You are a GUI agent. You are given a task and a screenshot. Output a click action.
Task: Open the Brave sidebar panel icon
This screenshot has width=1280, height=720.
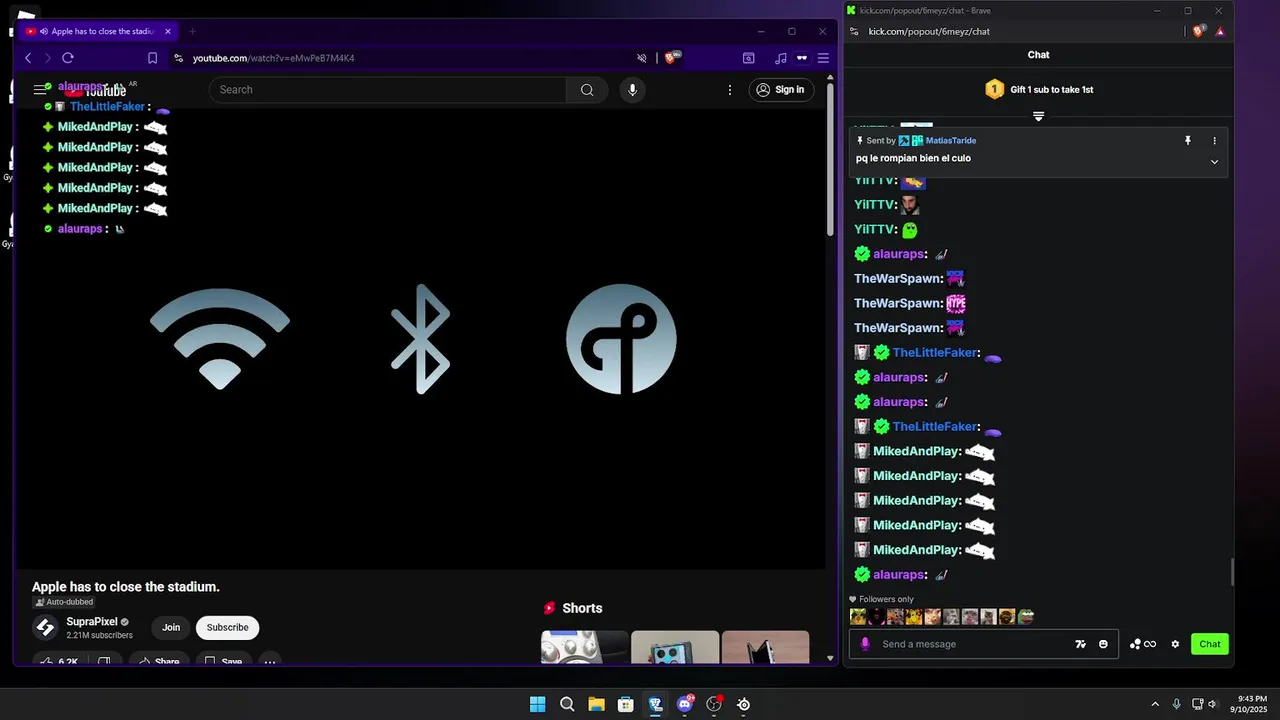748,58
